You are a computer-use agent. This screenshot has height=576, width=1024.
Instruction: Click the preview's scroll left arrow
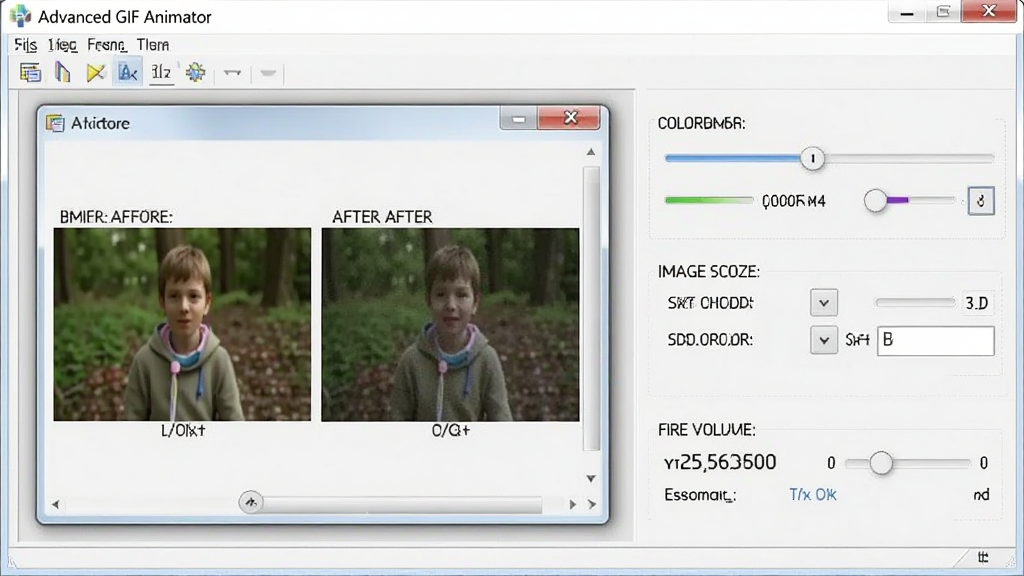[x=56, y=504]
